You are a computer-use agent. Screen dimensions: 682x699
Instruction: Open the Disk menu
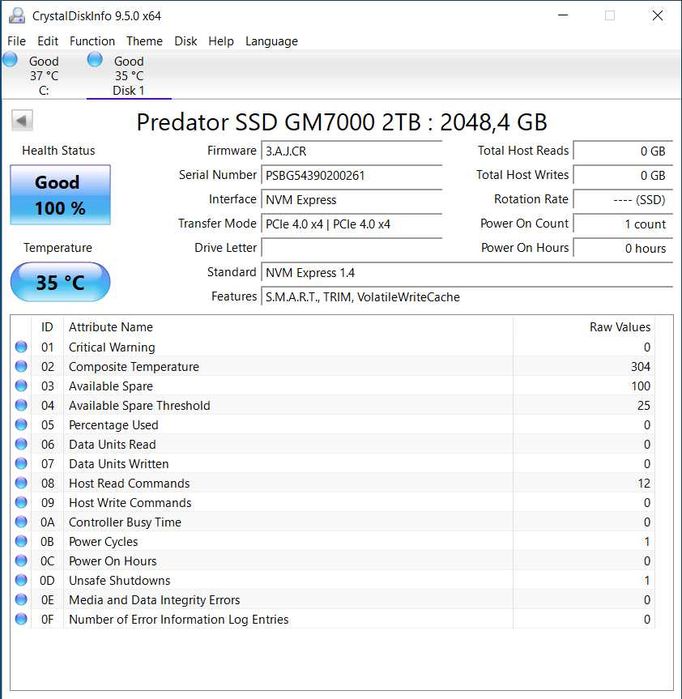click(185, 41)
